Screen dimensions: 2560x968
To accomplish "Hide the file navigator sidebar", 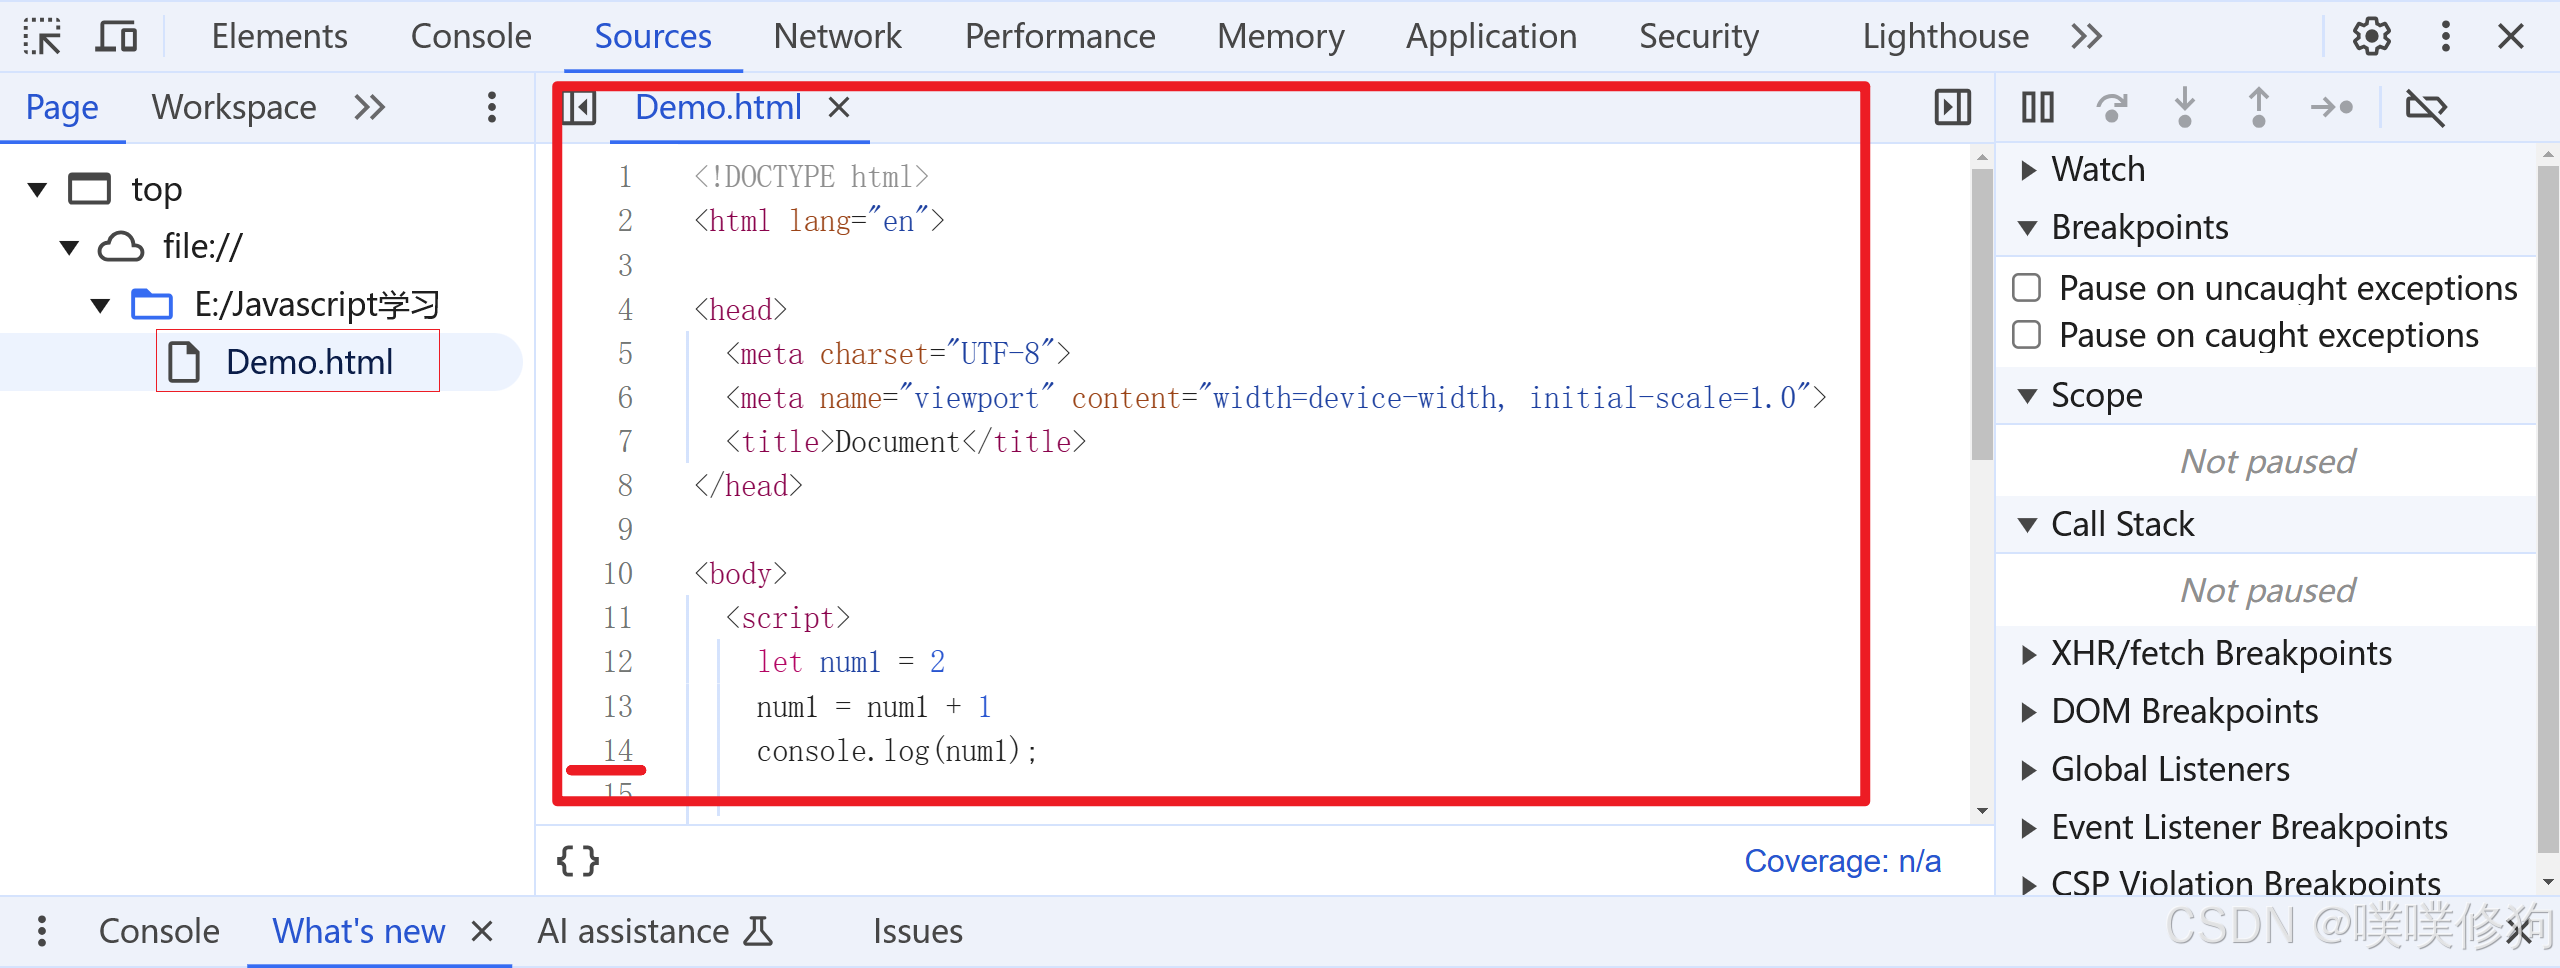I will pos(579,107).
